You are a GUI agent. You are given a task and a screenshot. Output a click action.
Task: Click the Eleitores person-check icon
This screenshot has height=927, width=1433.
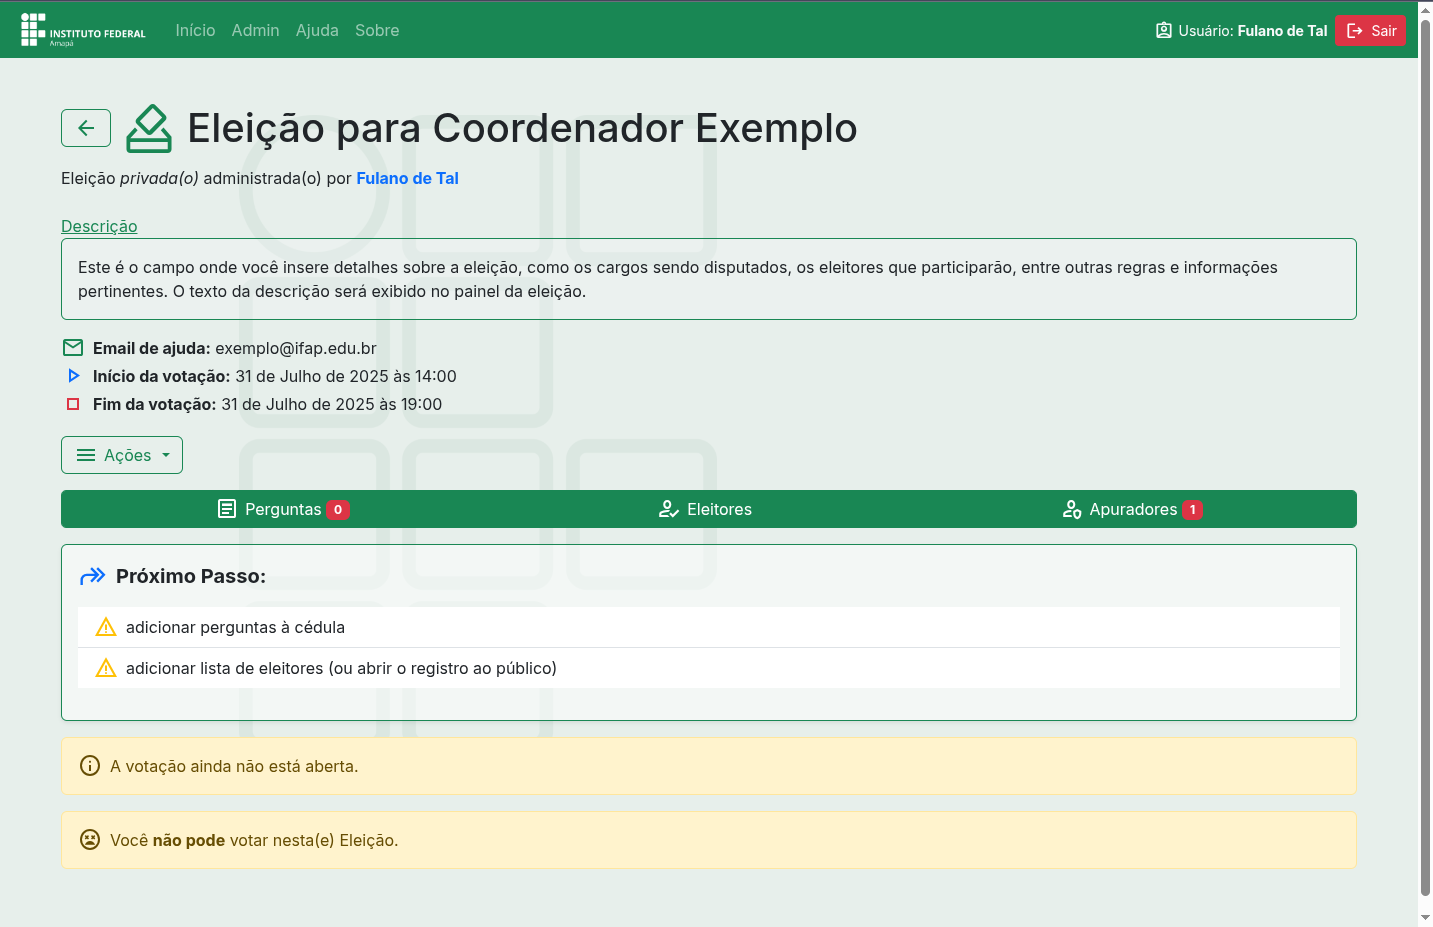(x=669, y=509)
